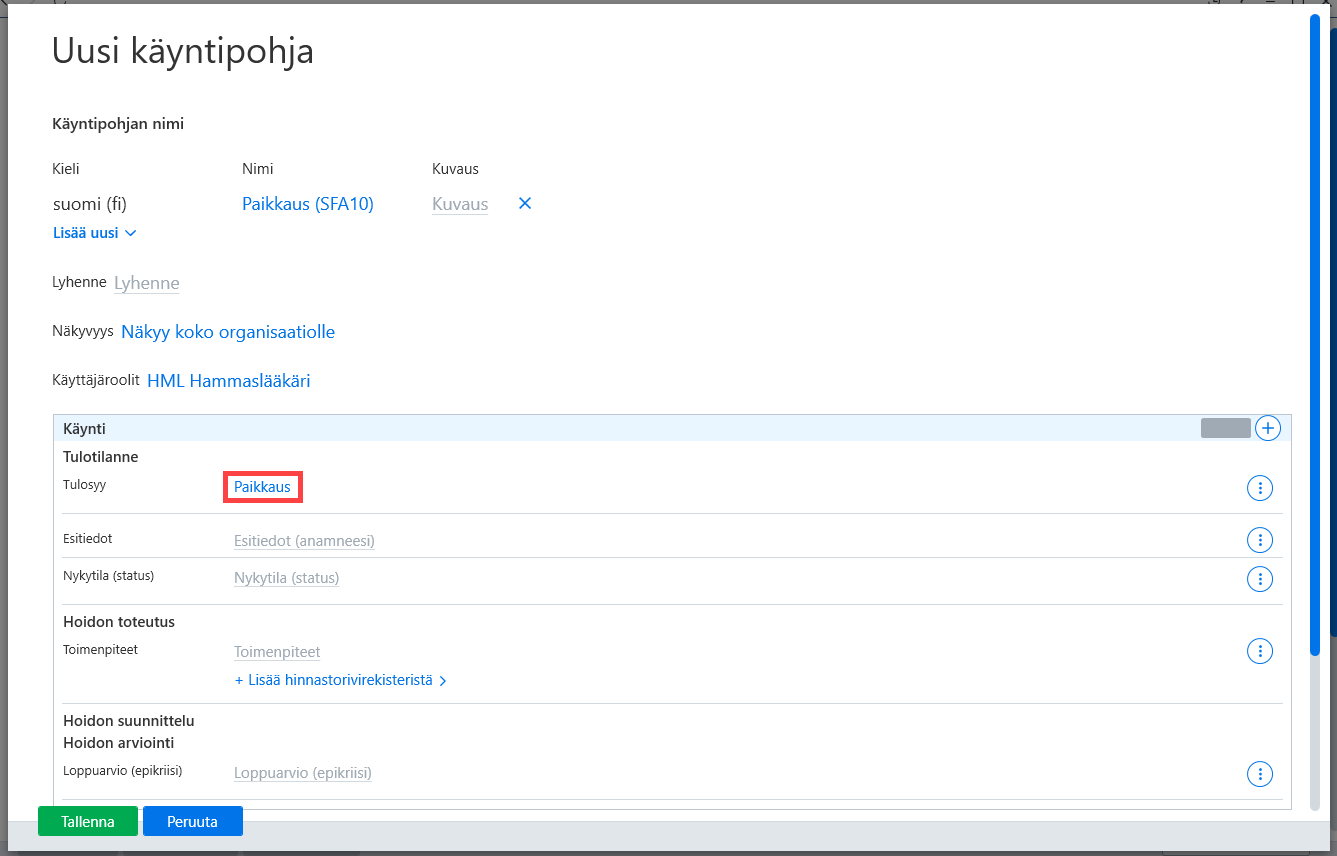The height and width of the screenshot is (856, 1337).
Task: Click the Käynti section header
Action: click(x=672, y=428)
